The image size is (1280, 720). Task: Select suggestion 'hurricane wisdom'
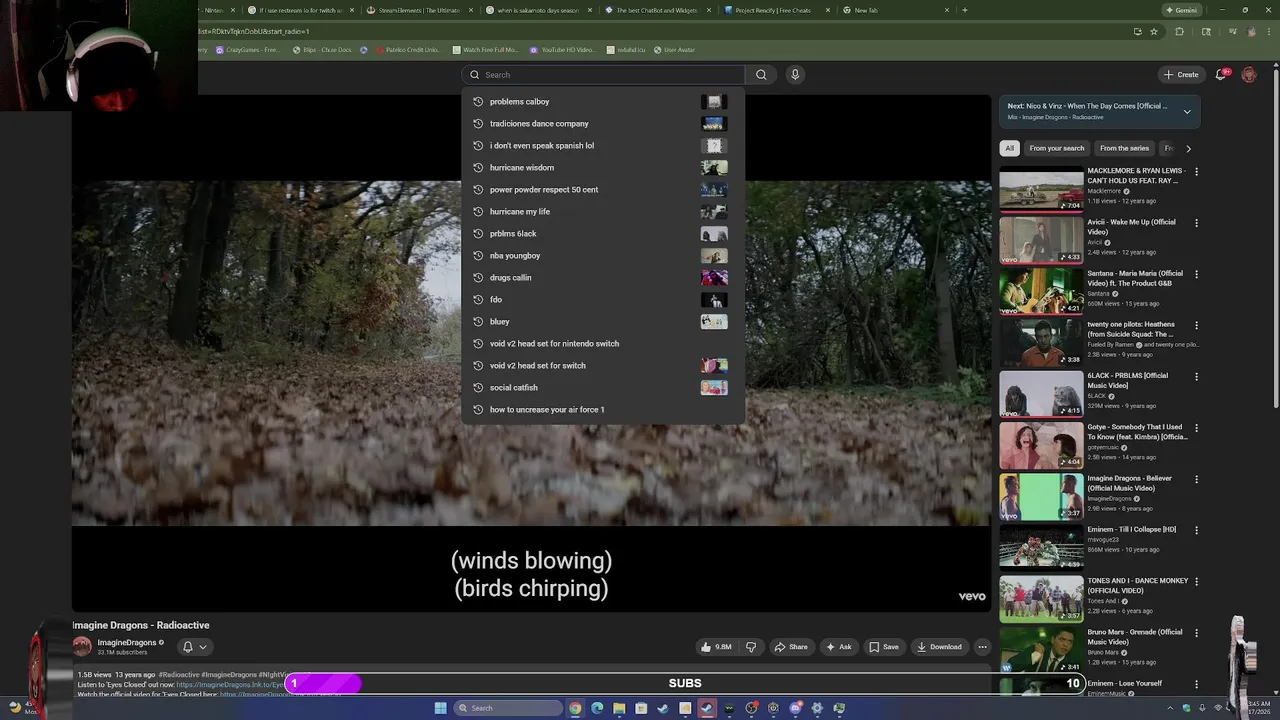(x=603, y=167)
